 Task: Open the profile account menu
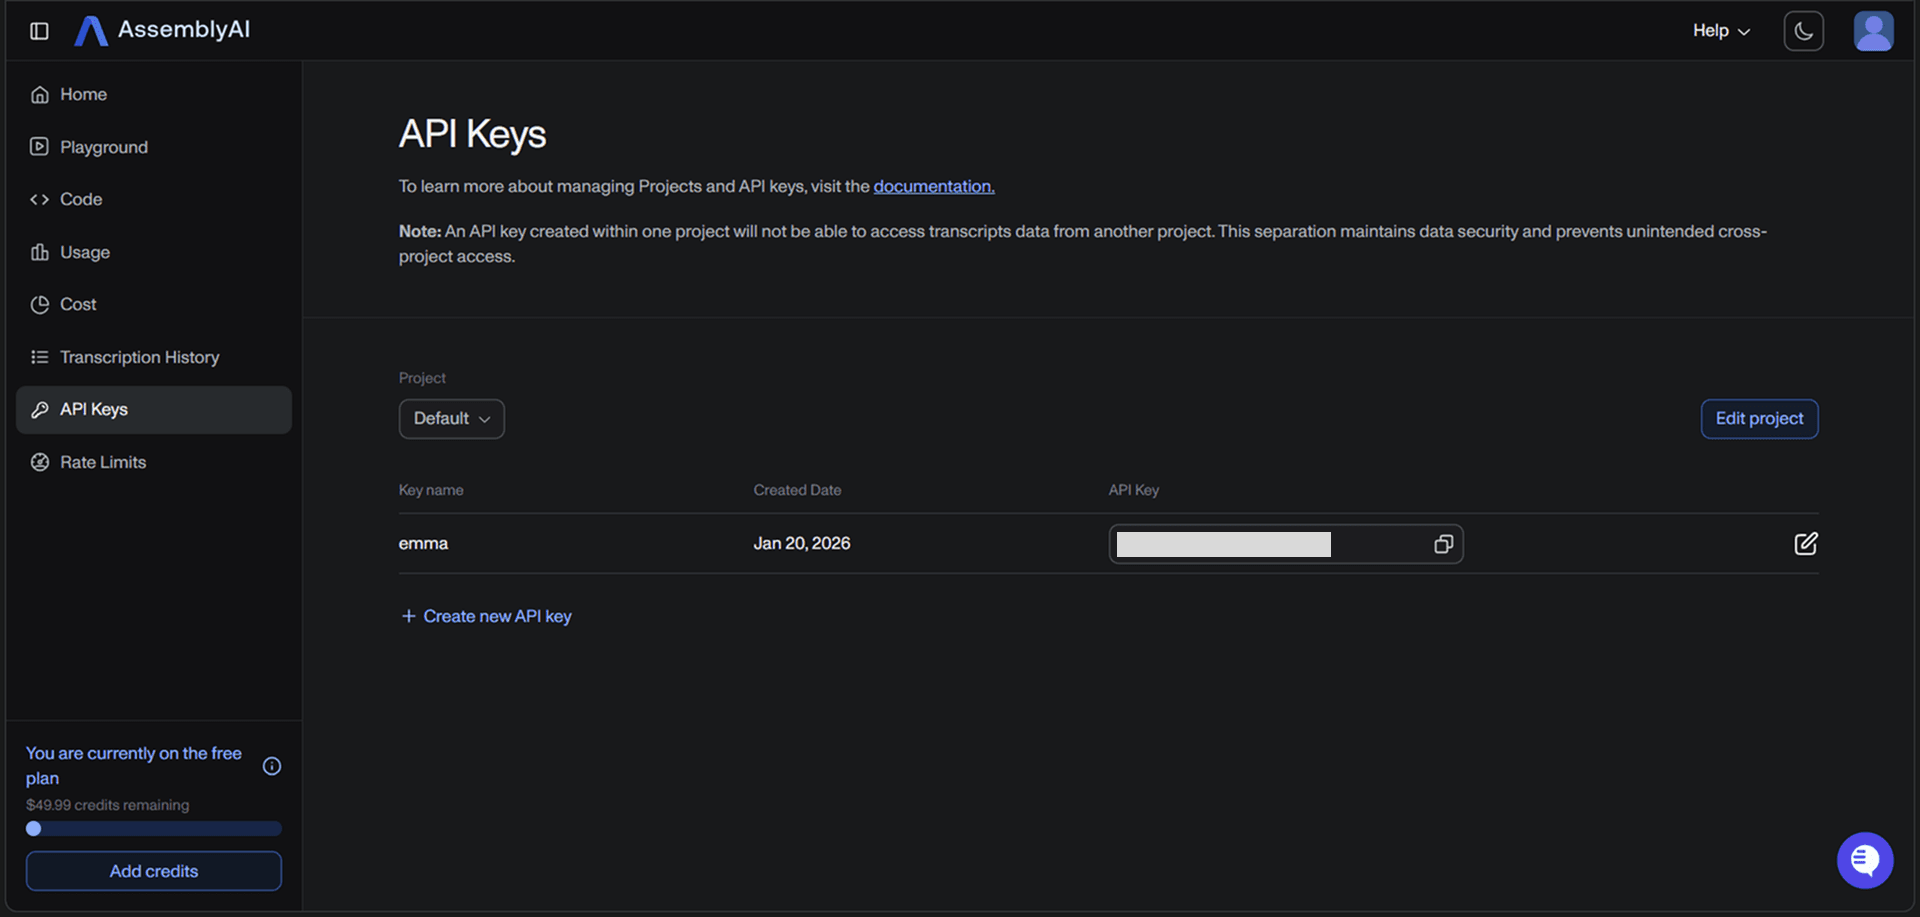pos(1874,30)
